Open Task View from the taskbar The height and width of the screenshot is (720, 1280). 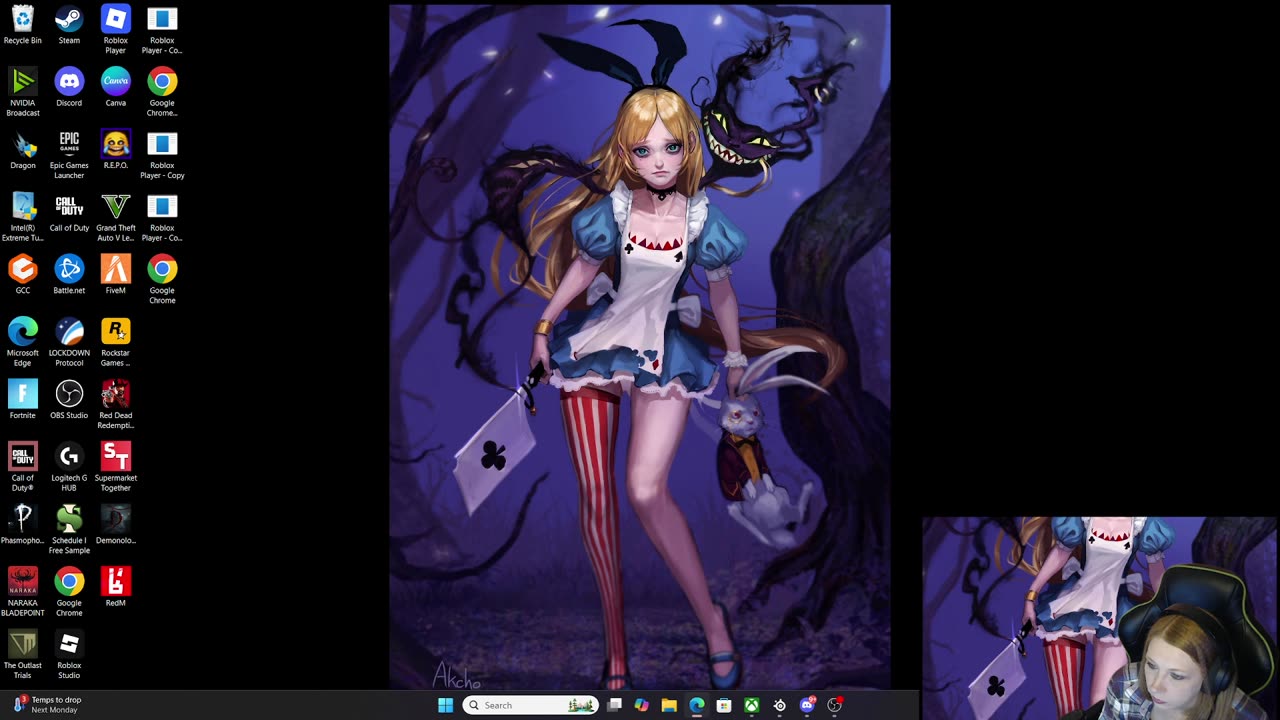pyautogui.click(x=614, y=705)
